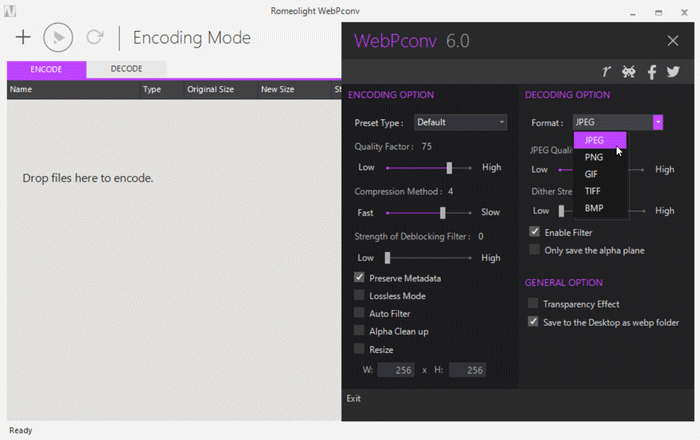Click the refresh/reset arrow icon
700x440 pixels.
95,37
